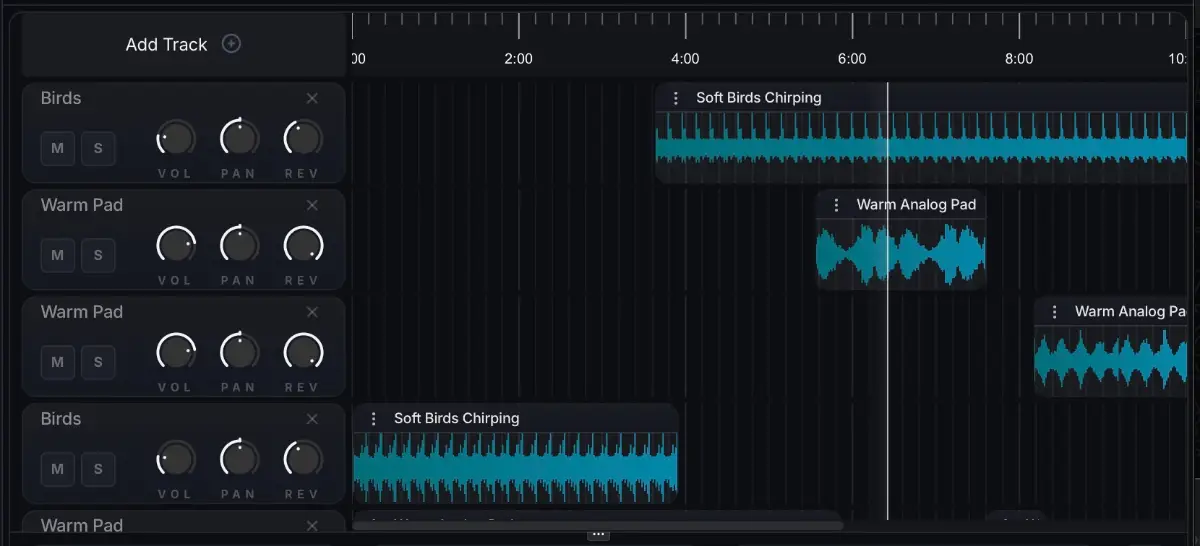Solo the top Birds track
The width and height of the screenshot is (1200, 546).
[98, 148]
